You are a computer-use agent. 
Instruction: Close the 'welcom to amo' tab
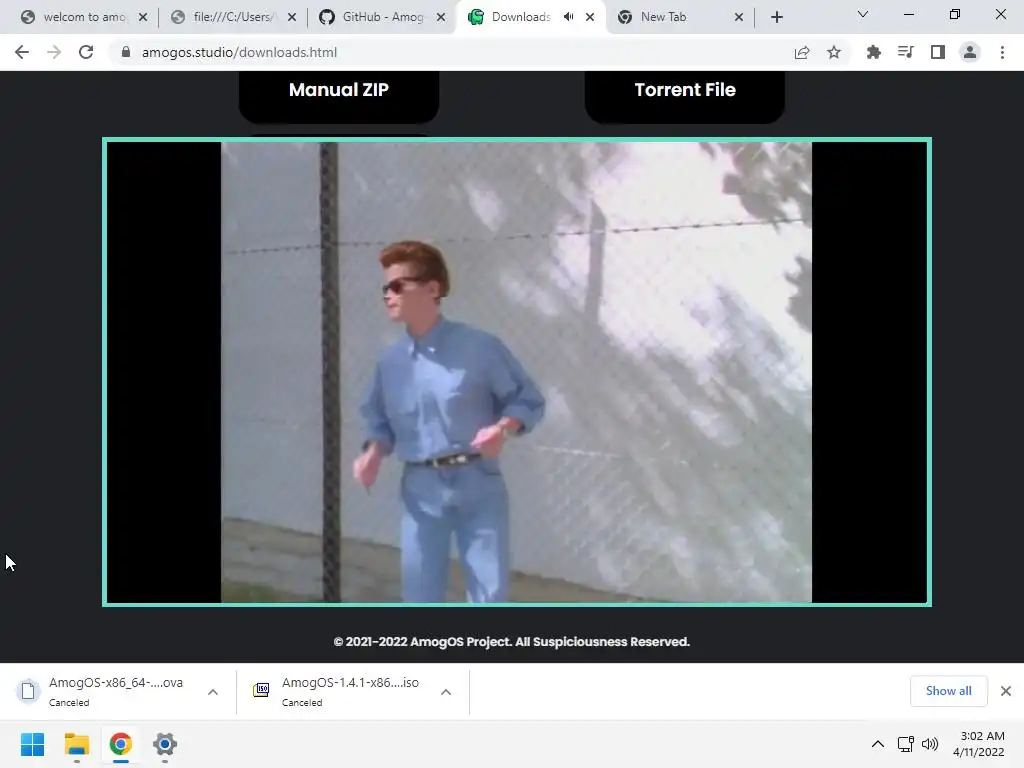point(143,17)
